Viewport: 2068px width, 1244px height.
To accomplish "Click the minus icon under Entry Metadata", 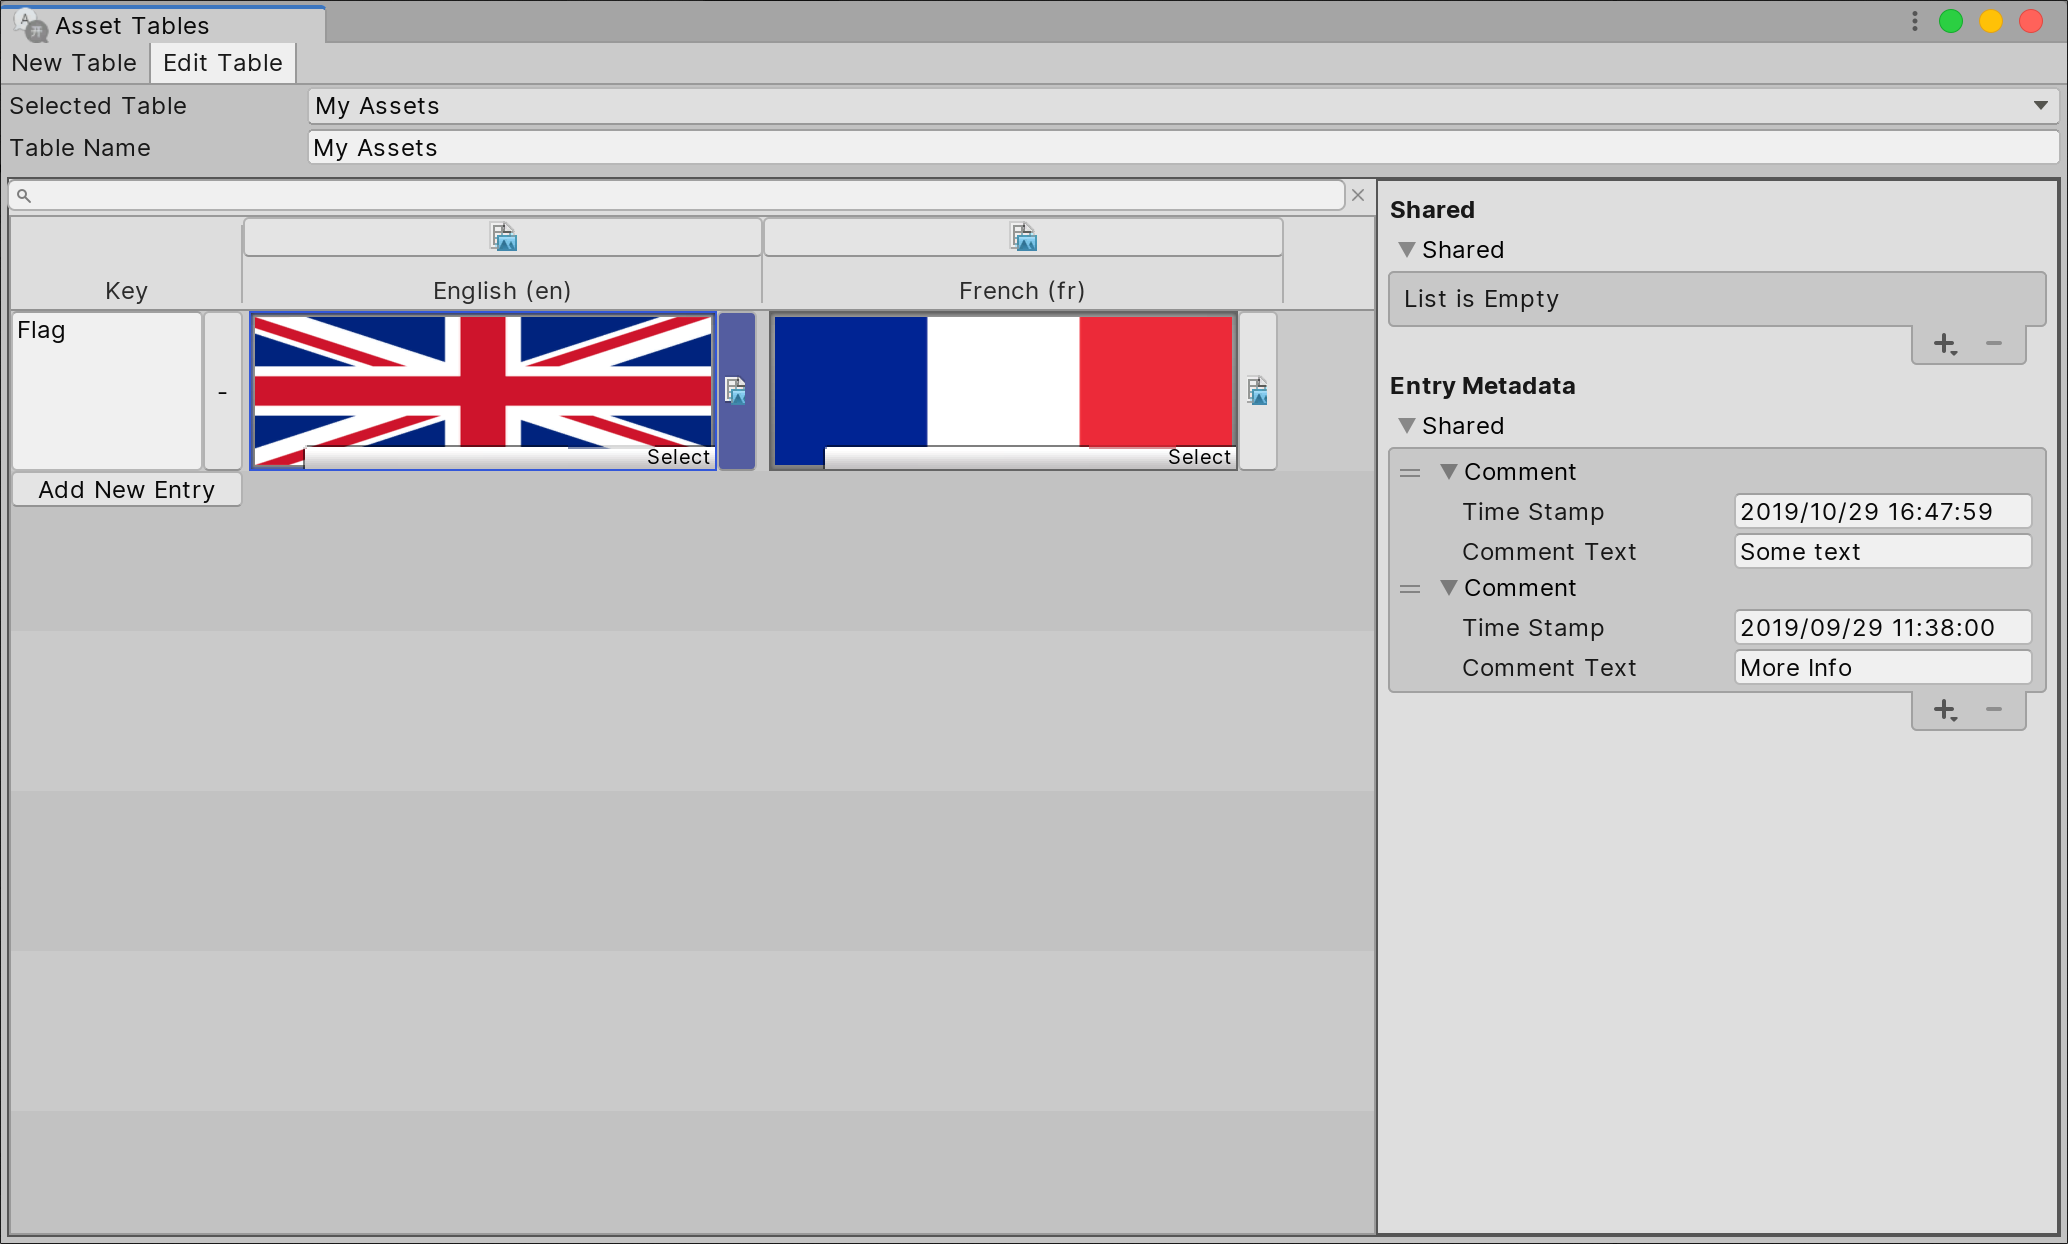I will [1994, 709].
